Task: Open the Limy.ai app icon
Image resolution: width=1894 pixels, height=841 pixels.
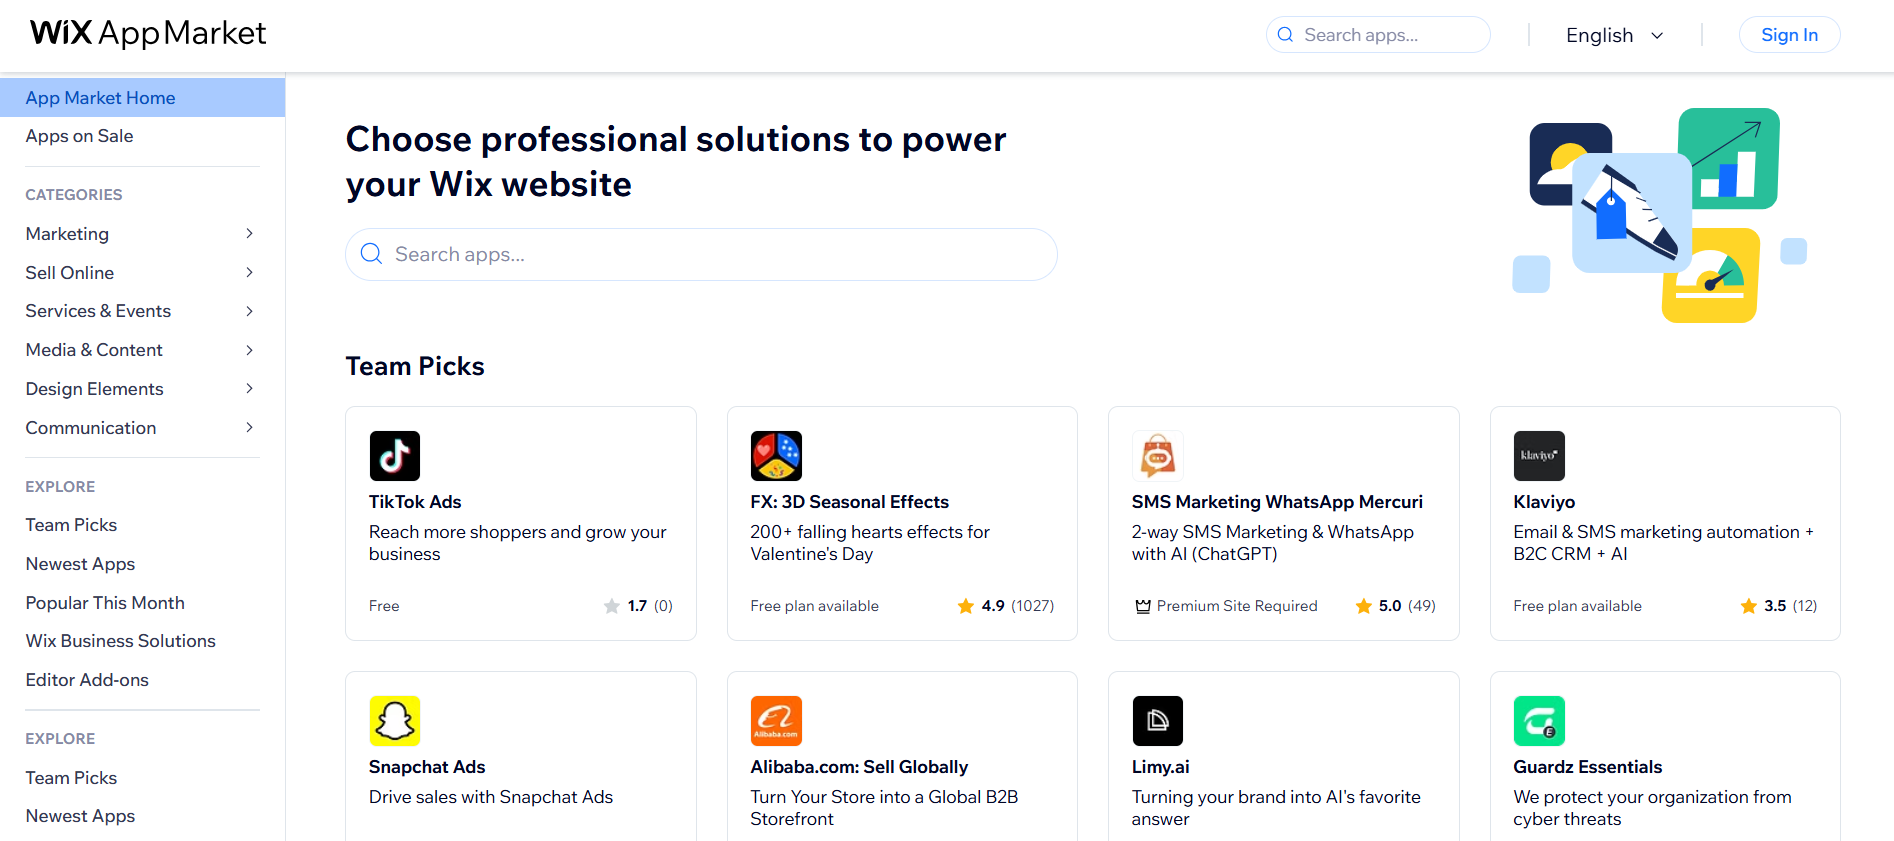Action: [1158, 721]
